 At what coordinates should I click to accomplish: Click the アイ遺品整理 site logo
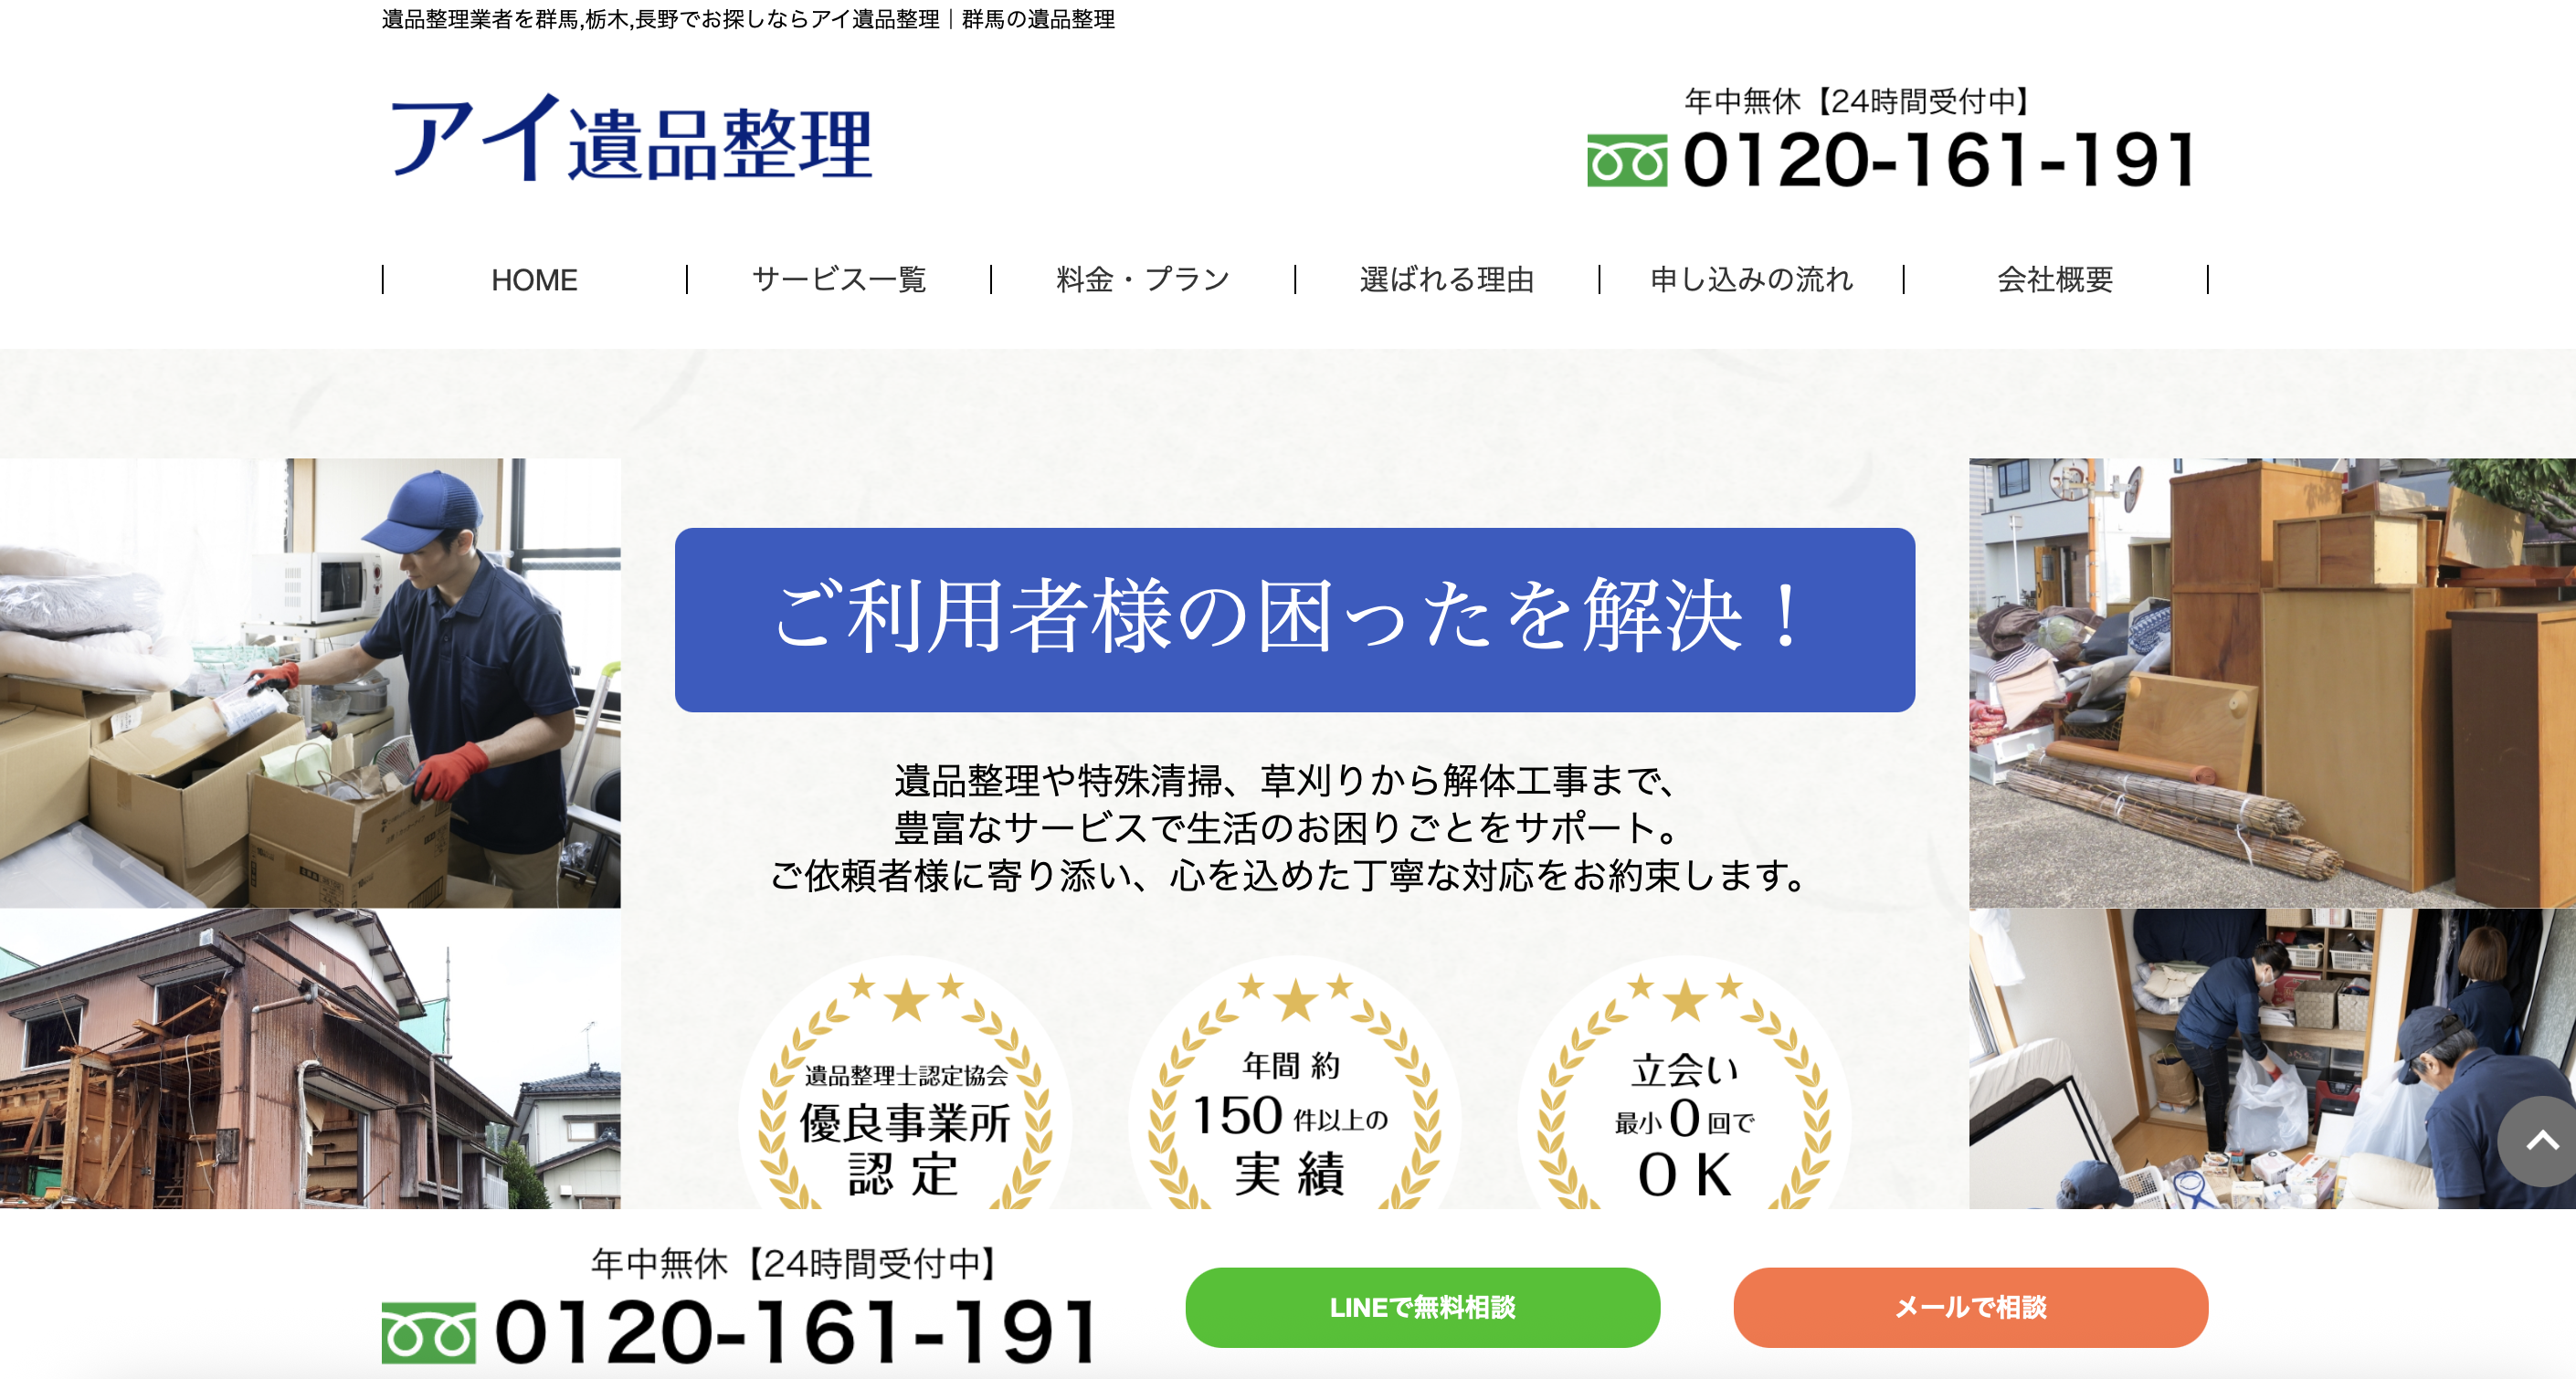coord(632,139)
